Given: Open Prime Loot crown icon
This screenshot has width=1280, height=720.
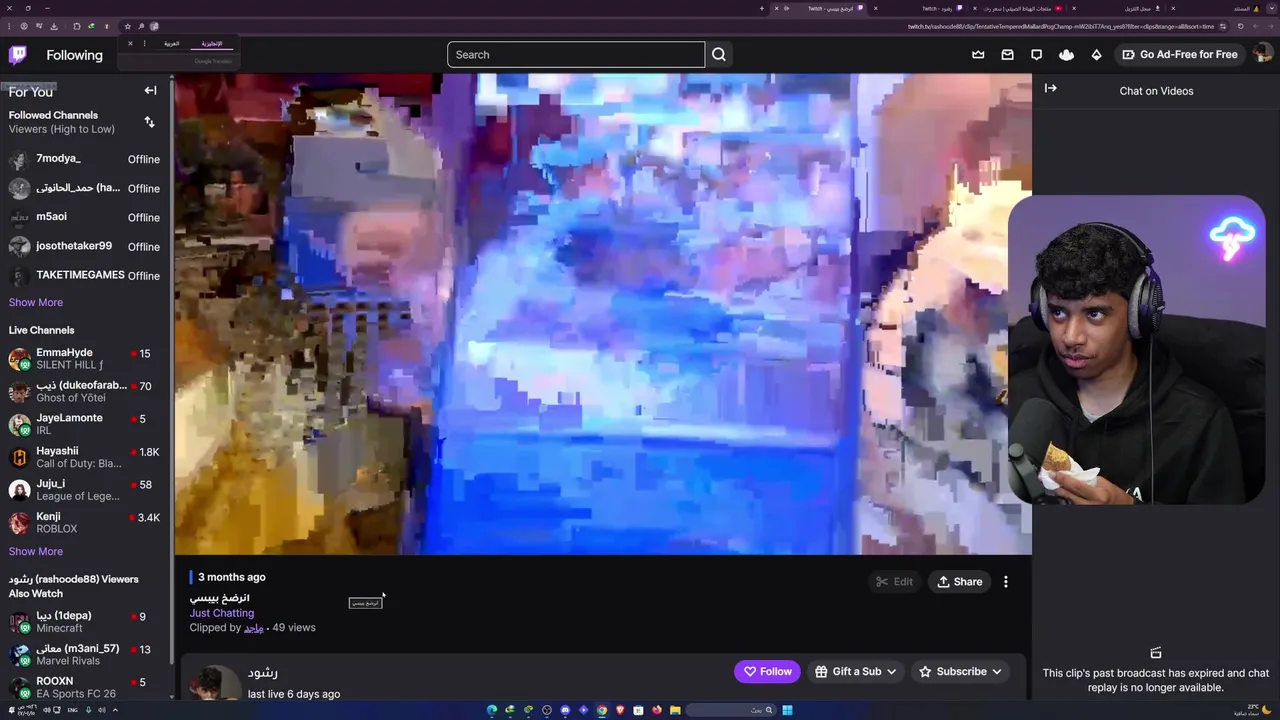Looking at the screenshot, I should tap(978, 55).
